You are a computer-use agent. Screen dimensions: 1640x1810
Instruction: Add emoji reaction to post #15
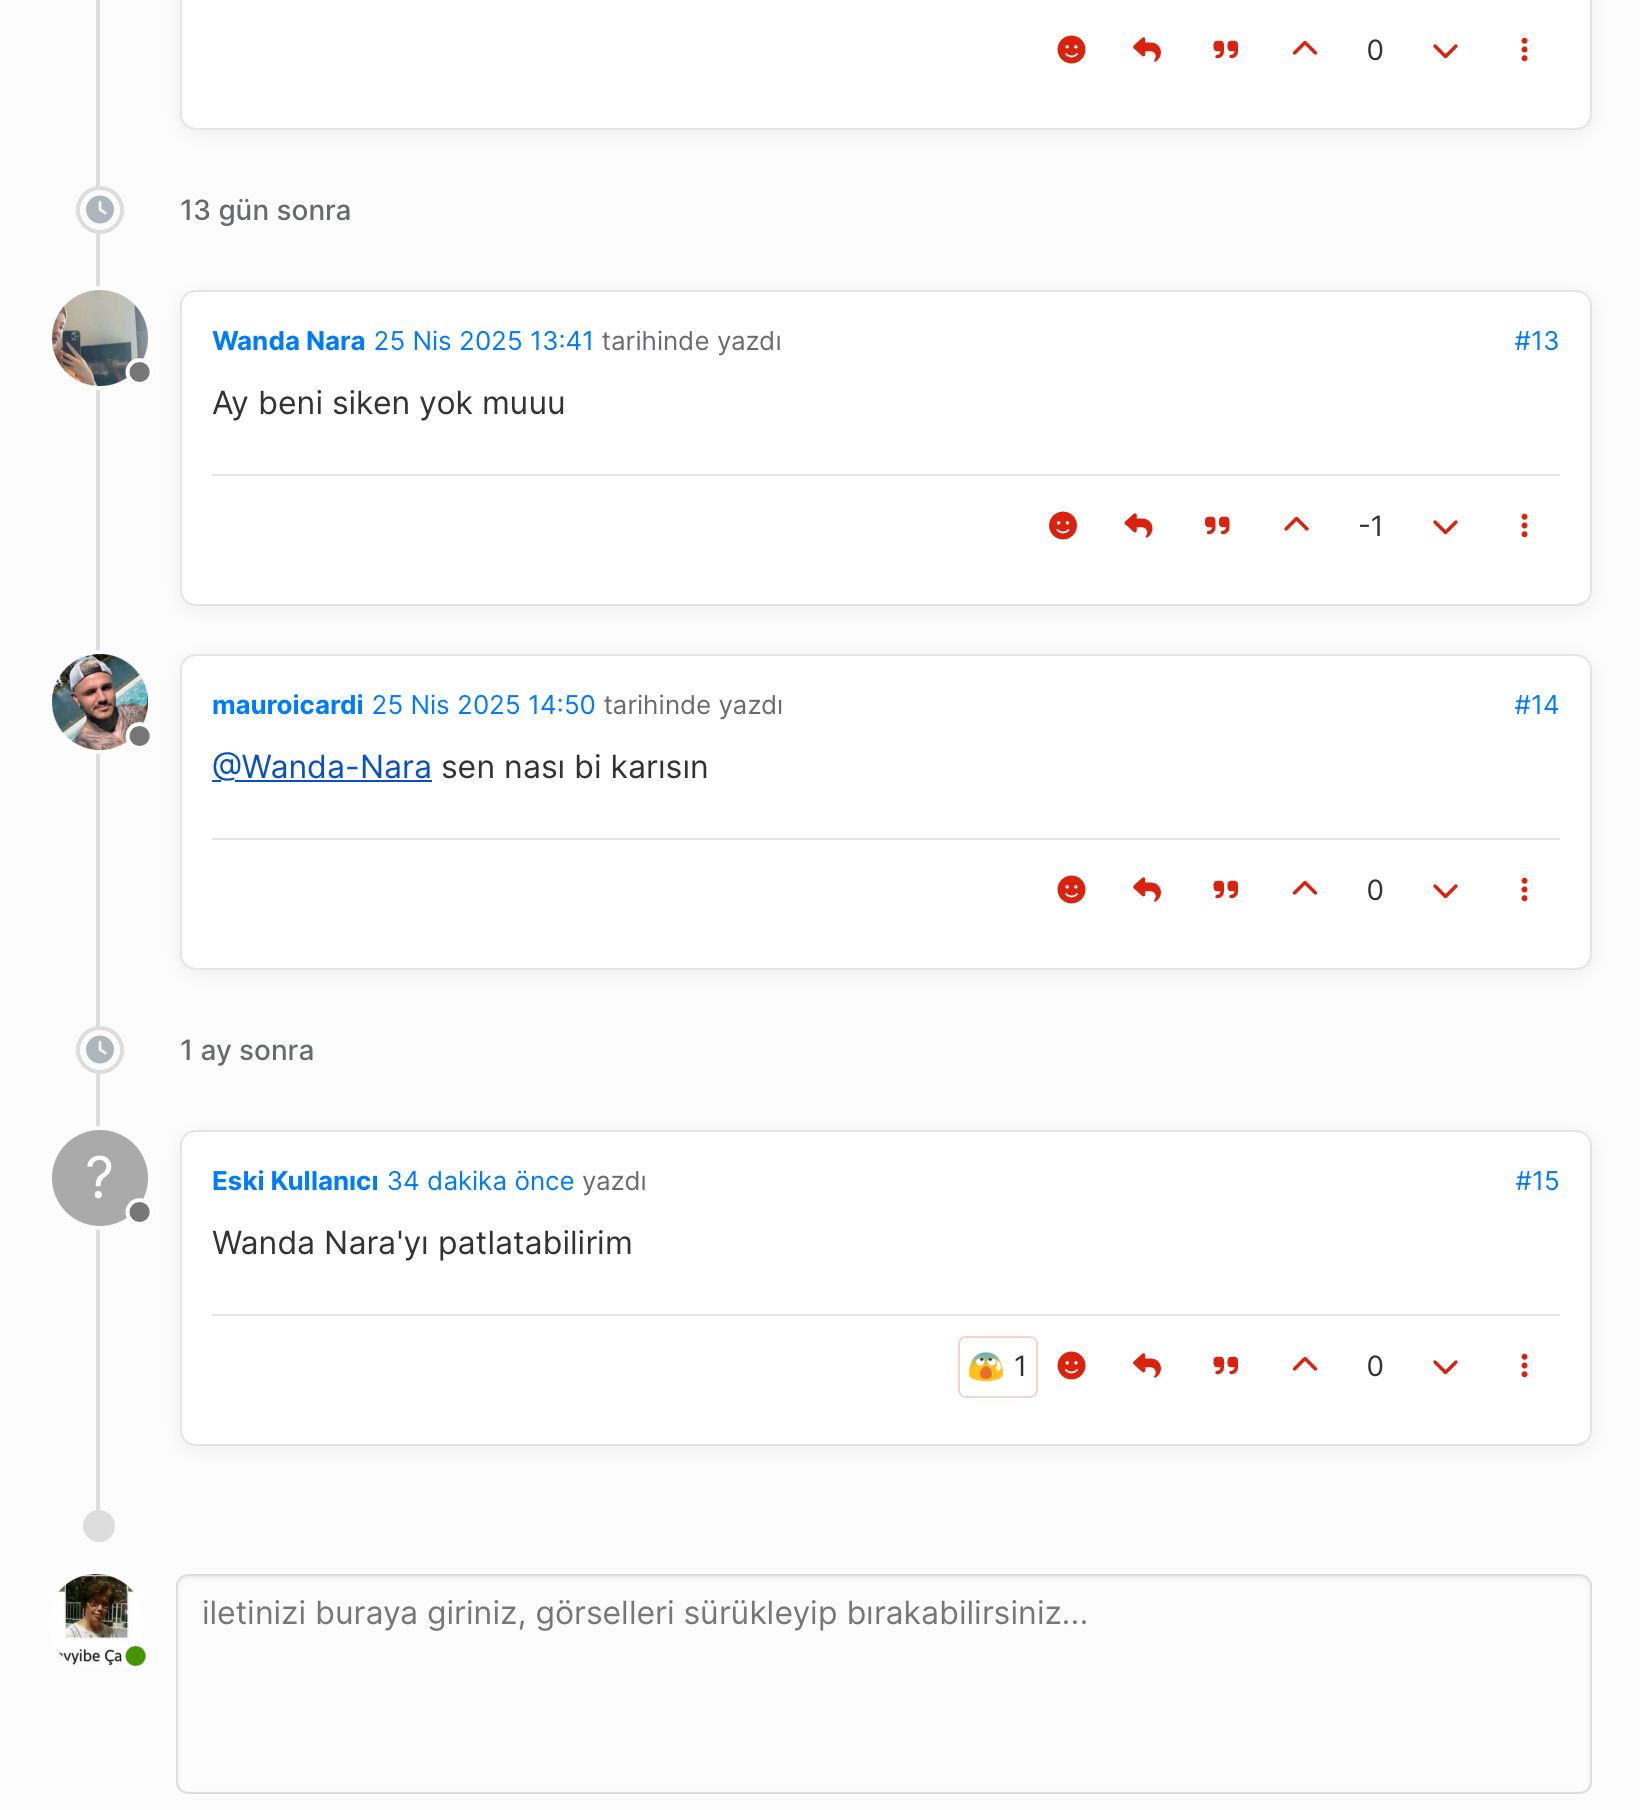pos(1071,1366)
